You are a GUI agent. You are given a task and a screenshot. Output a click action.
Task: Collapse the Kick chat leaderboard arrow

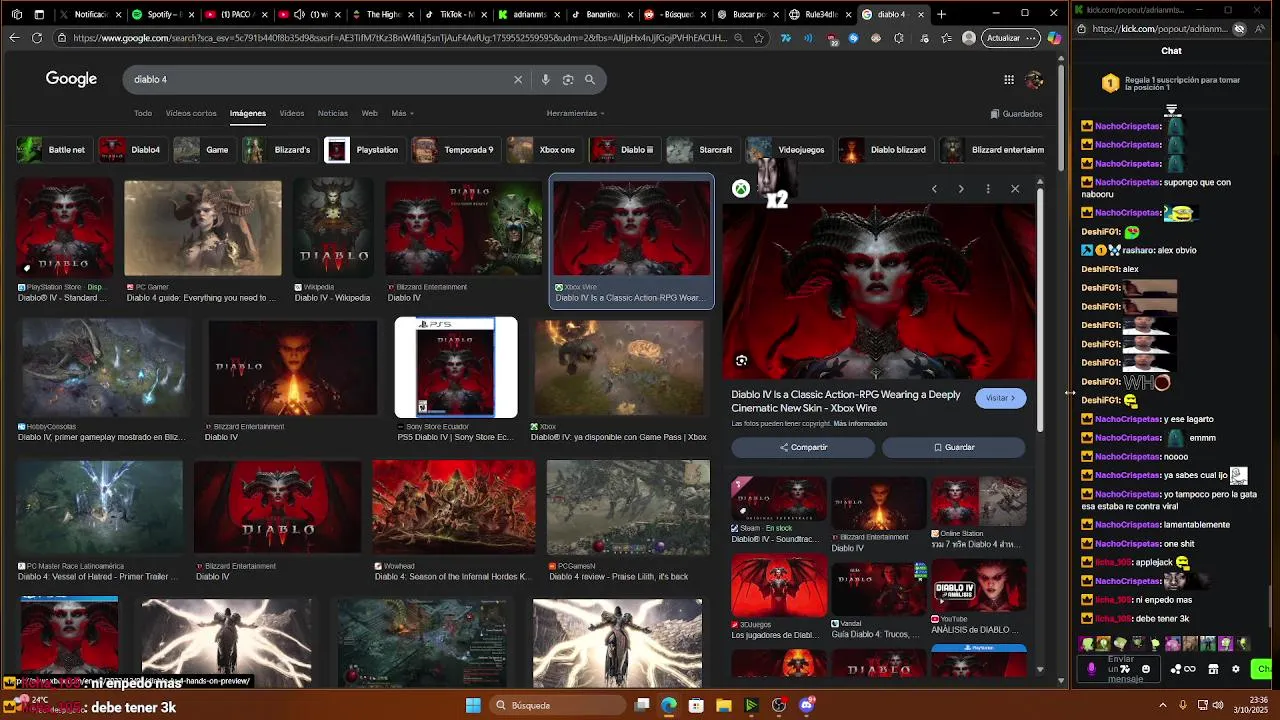pos(1171,110)
